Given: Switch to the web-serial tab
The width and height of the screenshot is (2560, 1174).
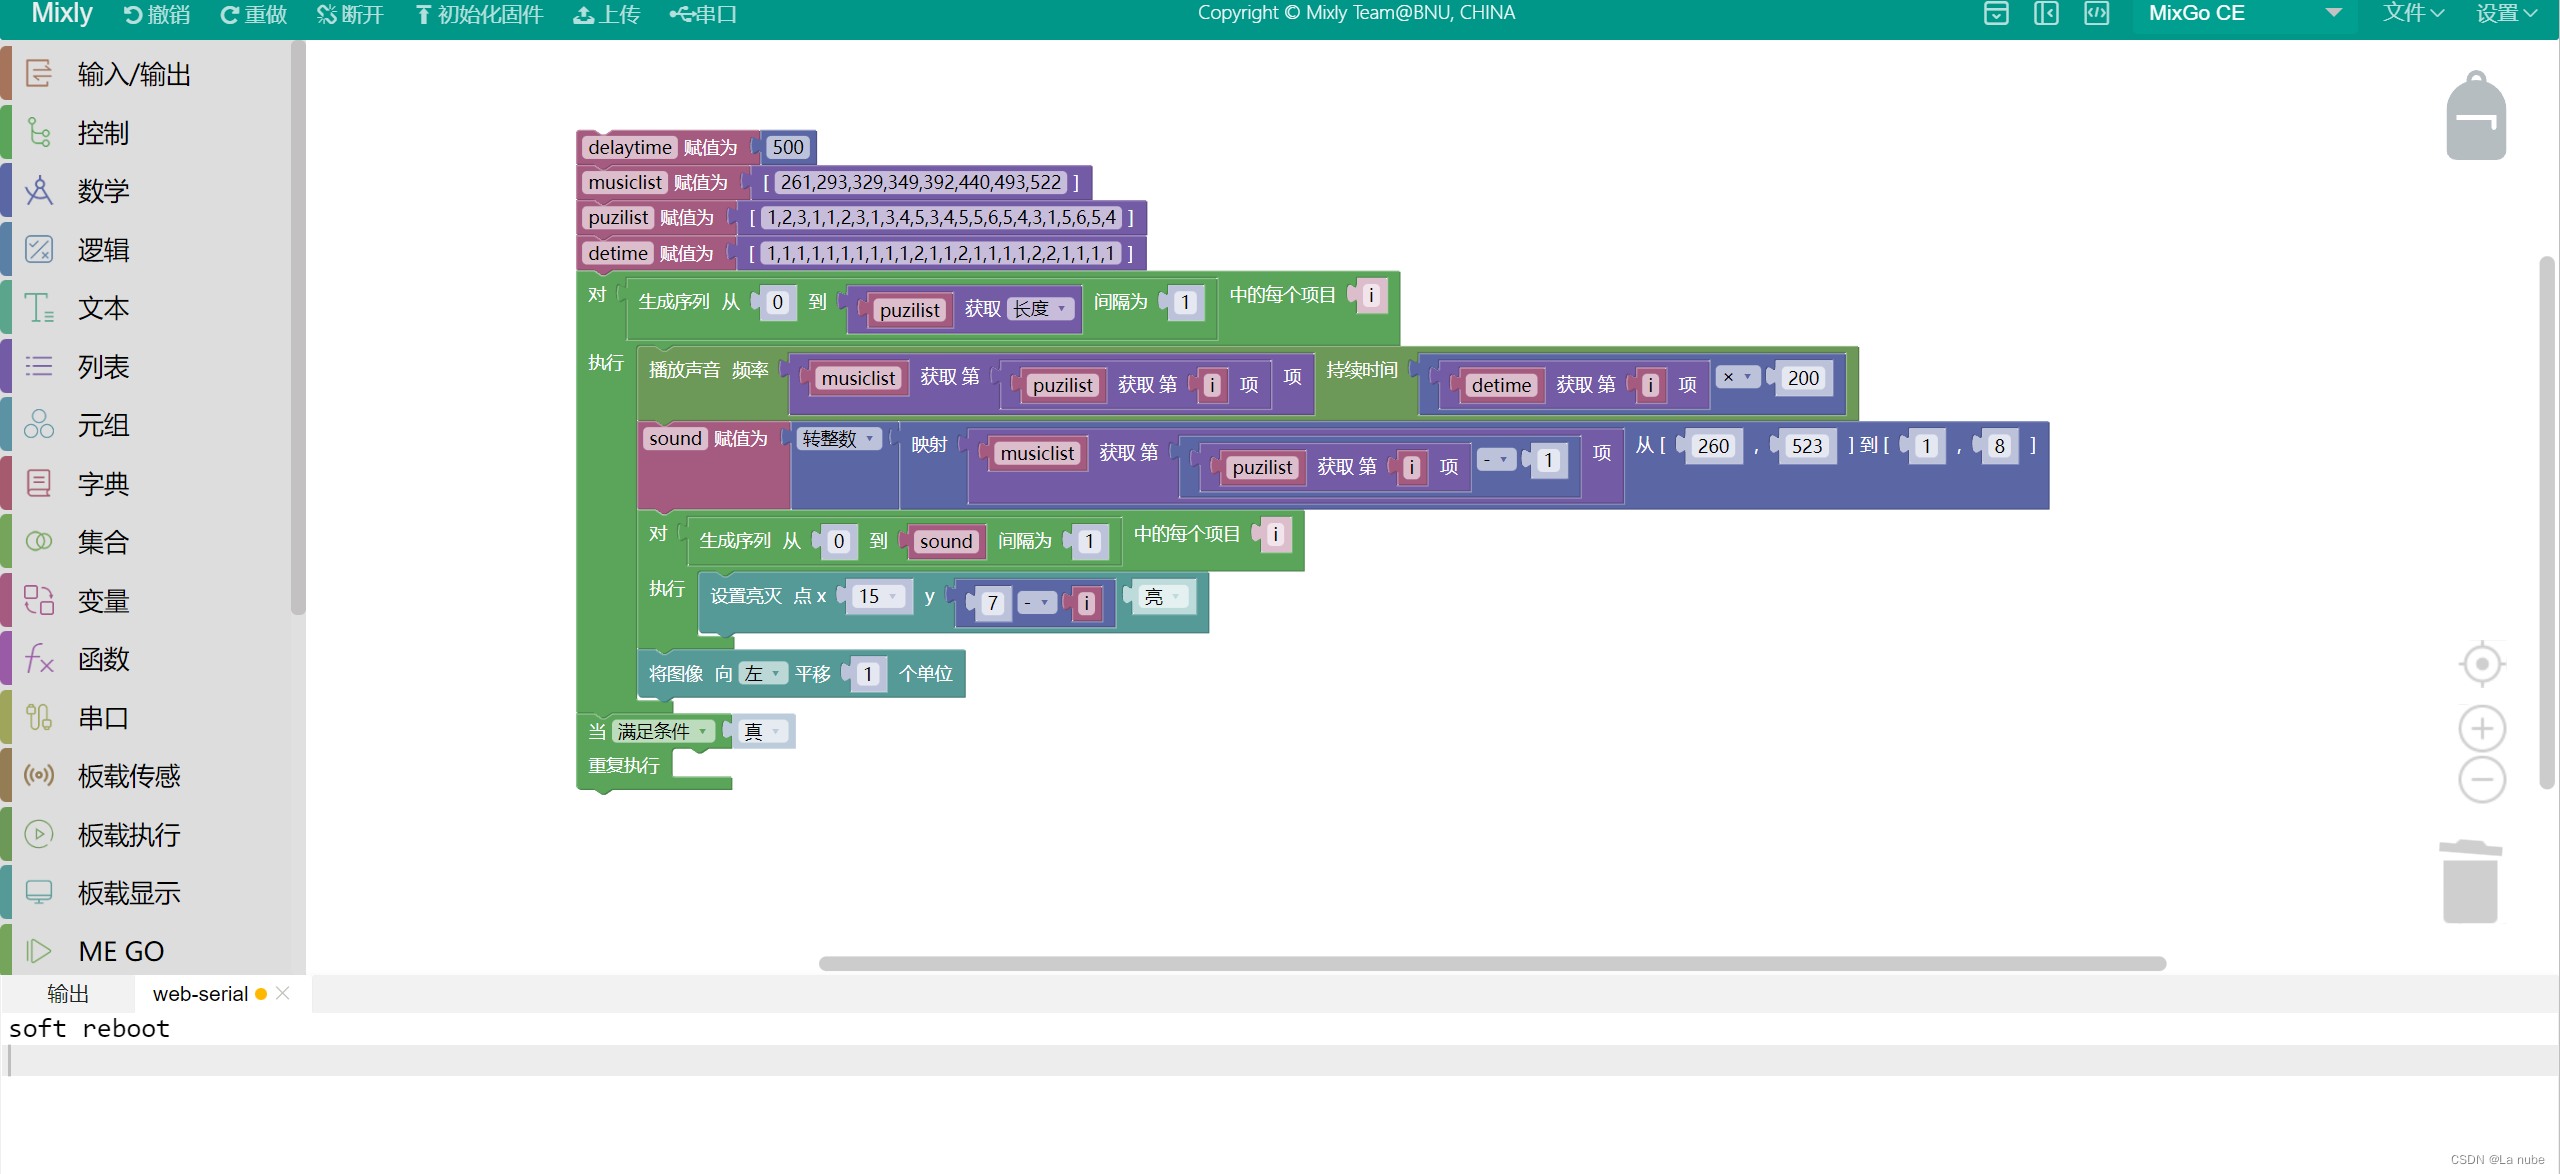Looking at the screenshot, I should click(200, 994).
